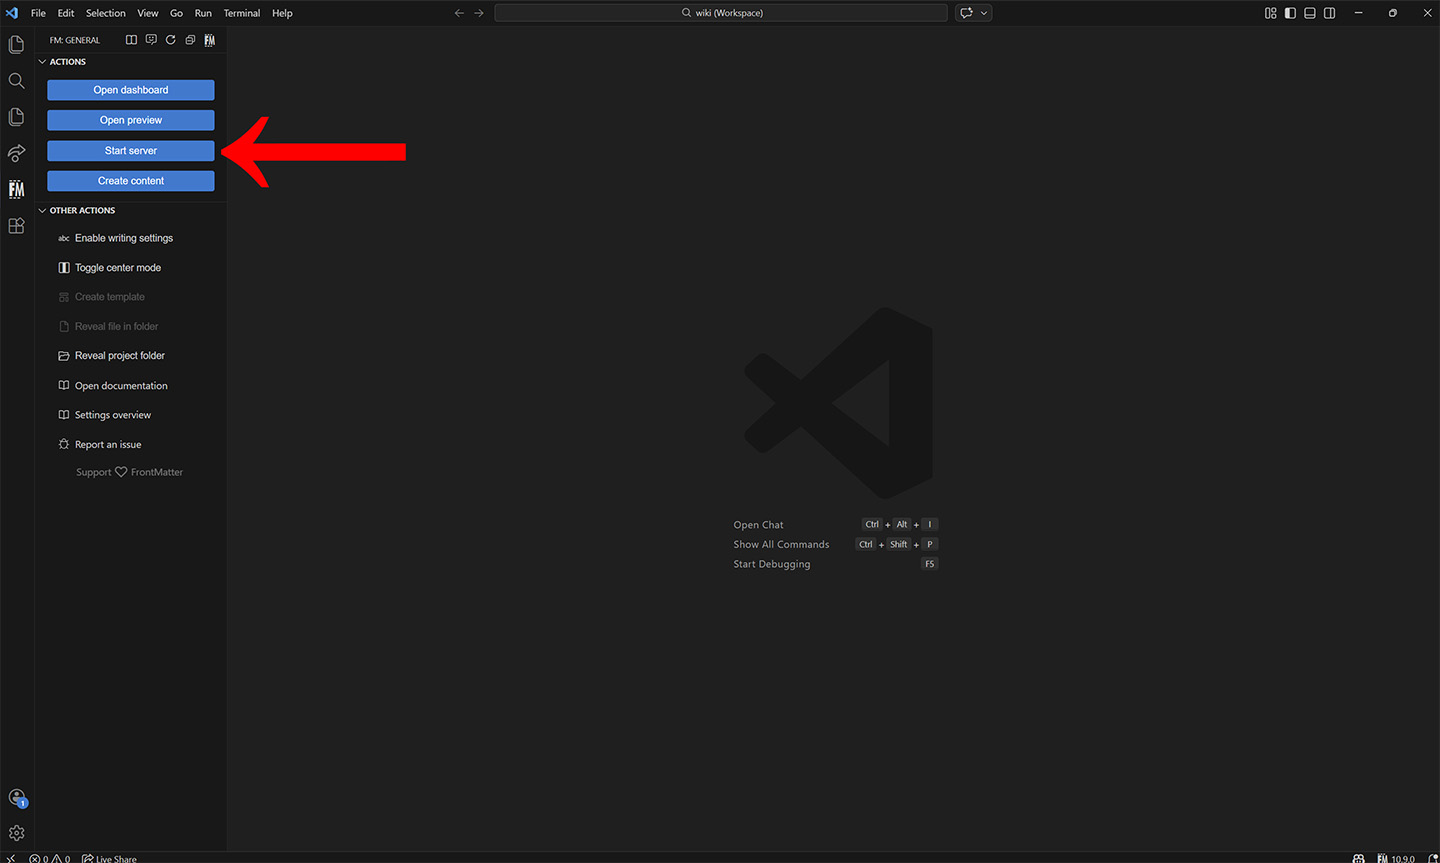Click the refresh icon in FM: General header

[171, 40]
